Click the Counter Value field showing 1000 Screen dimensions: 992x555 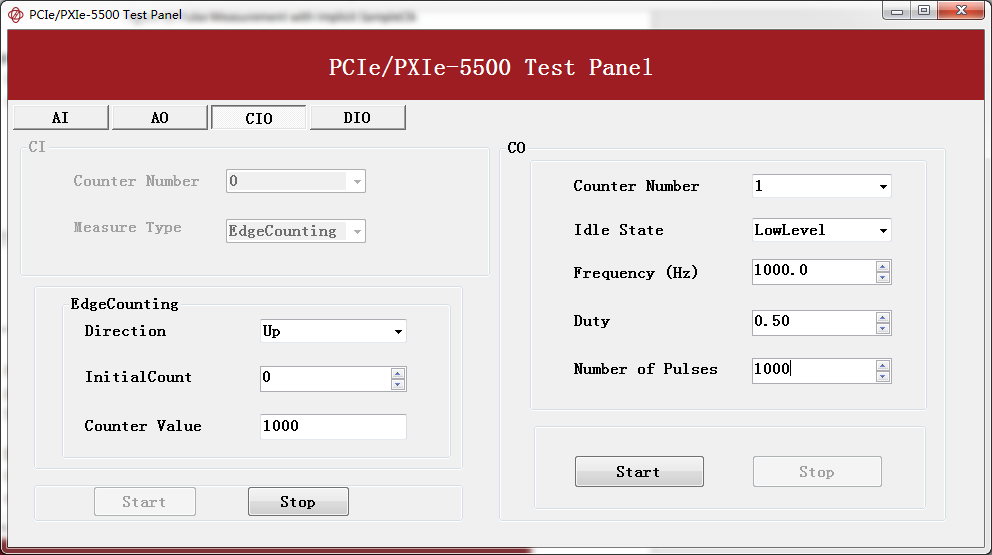coord(333,427)
